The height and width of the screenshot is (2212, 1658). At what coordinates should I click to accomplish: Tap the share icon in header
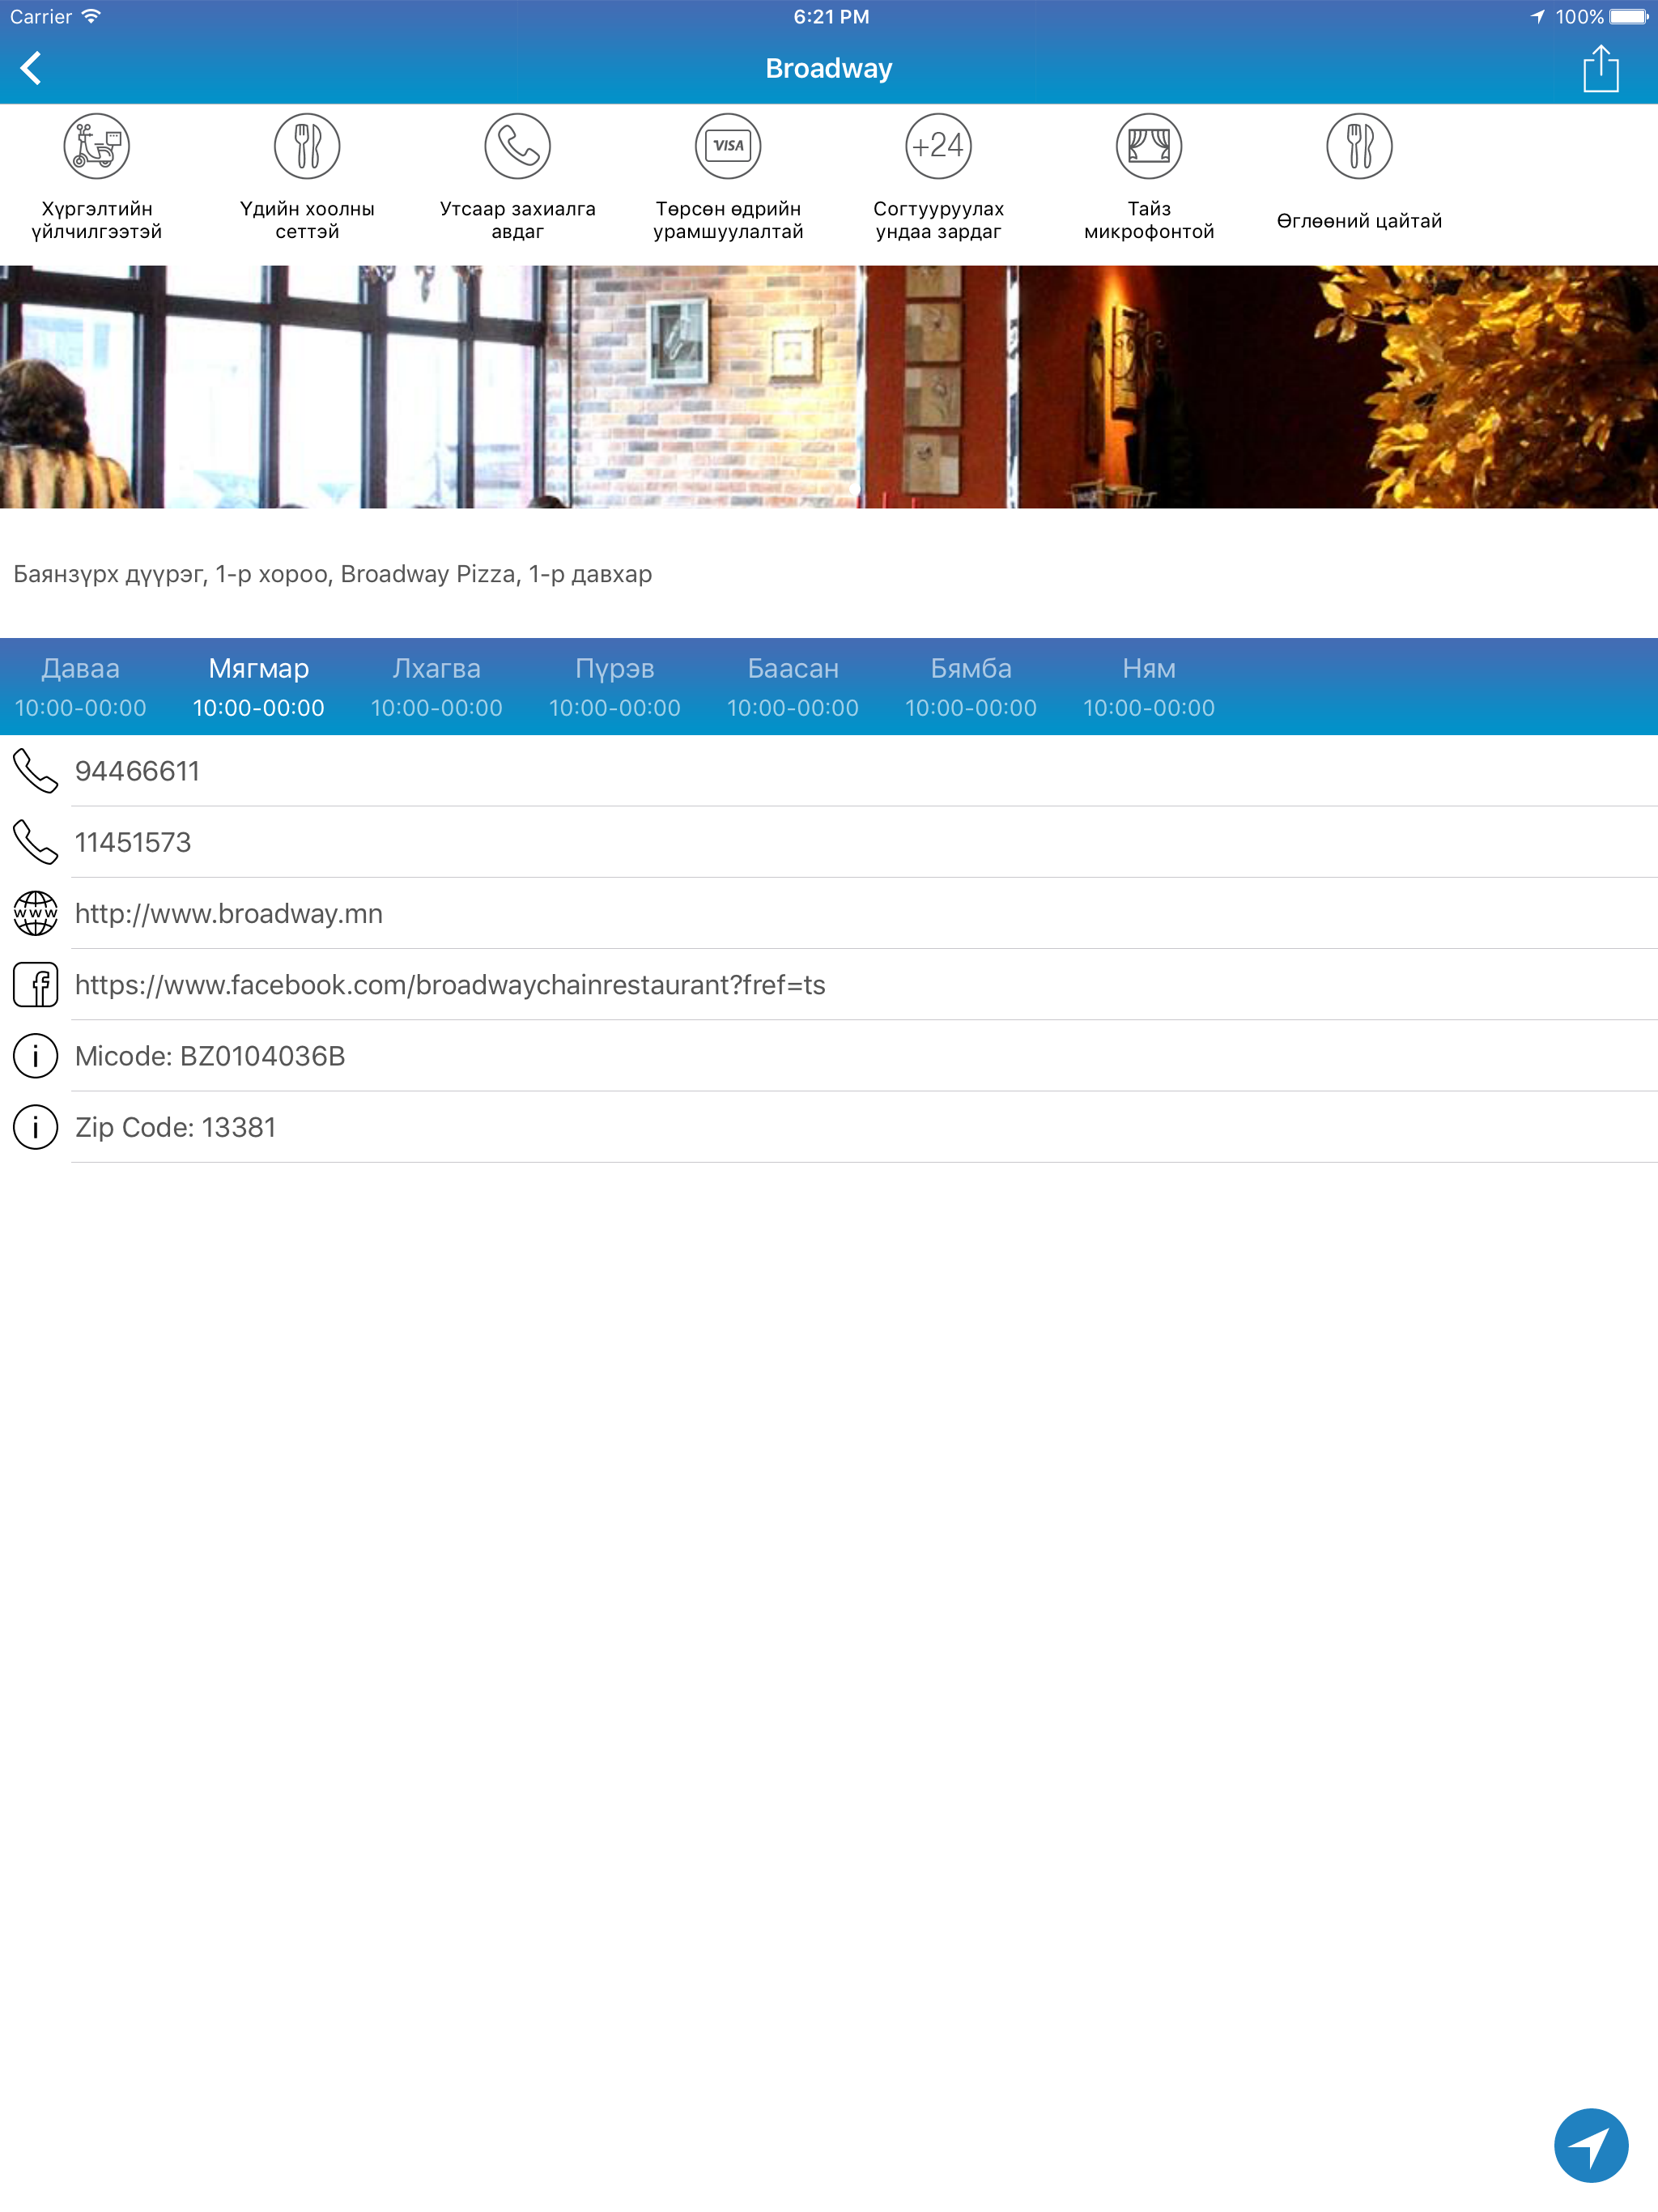click(1600, 68)
